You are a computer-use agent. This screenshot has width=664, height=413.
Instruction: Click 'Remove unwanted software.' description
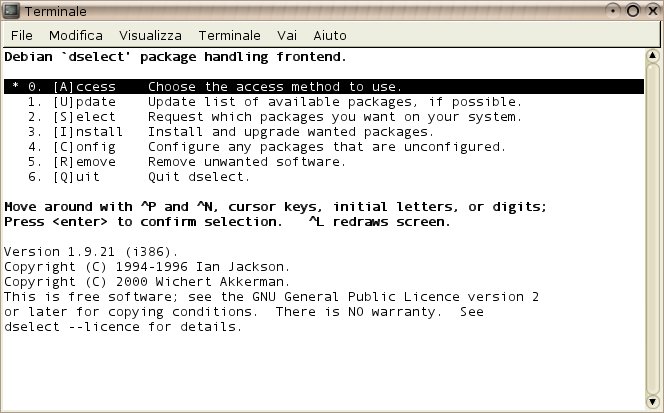coord(247,162)
